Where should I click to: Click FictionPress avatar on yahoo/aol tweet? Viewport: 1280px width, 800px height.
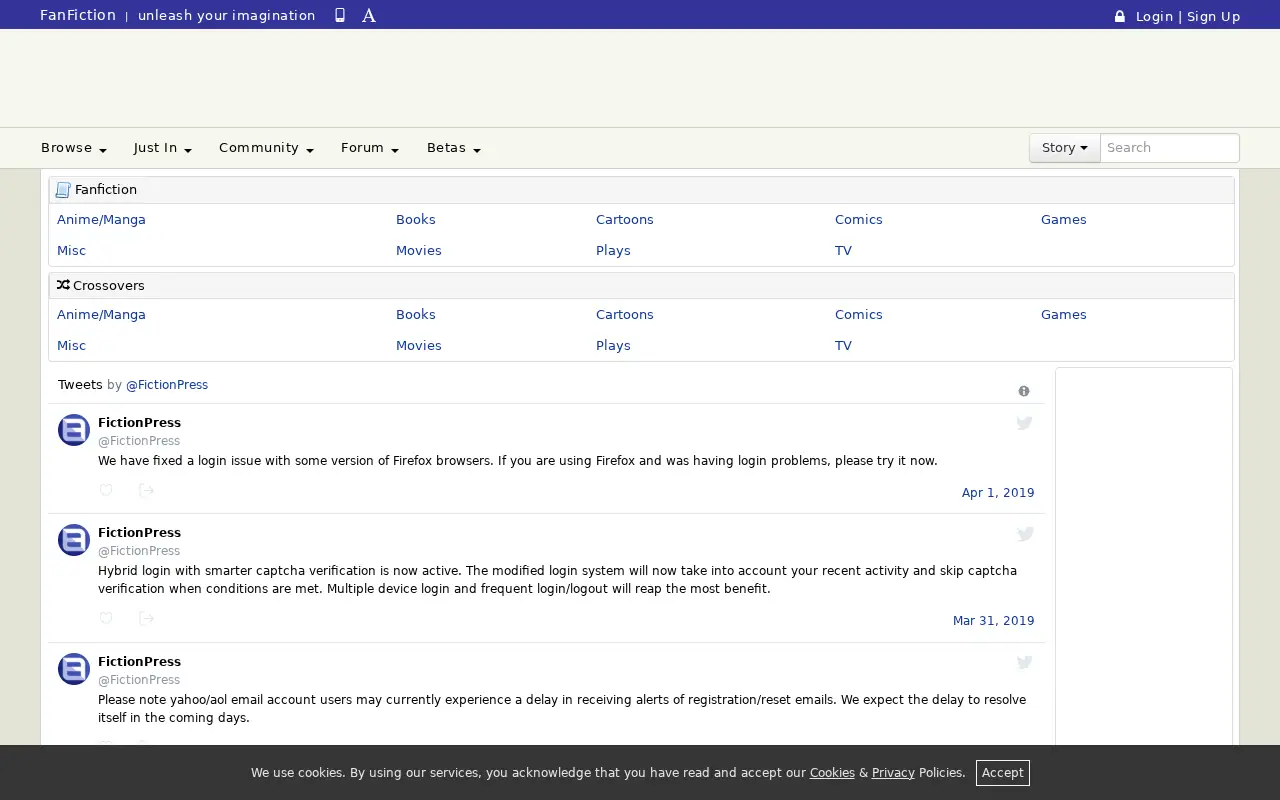coord(74,669)
